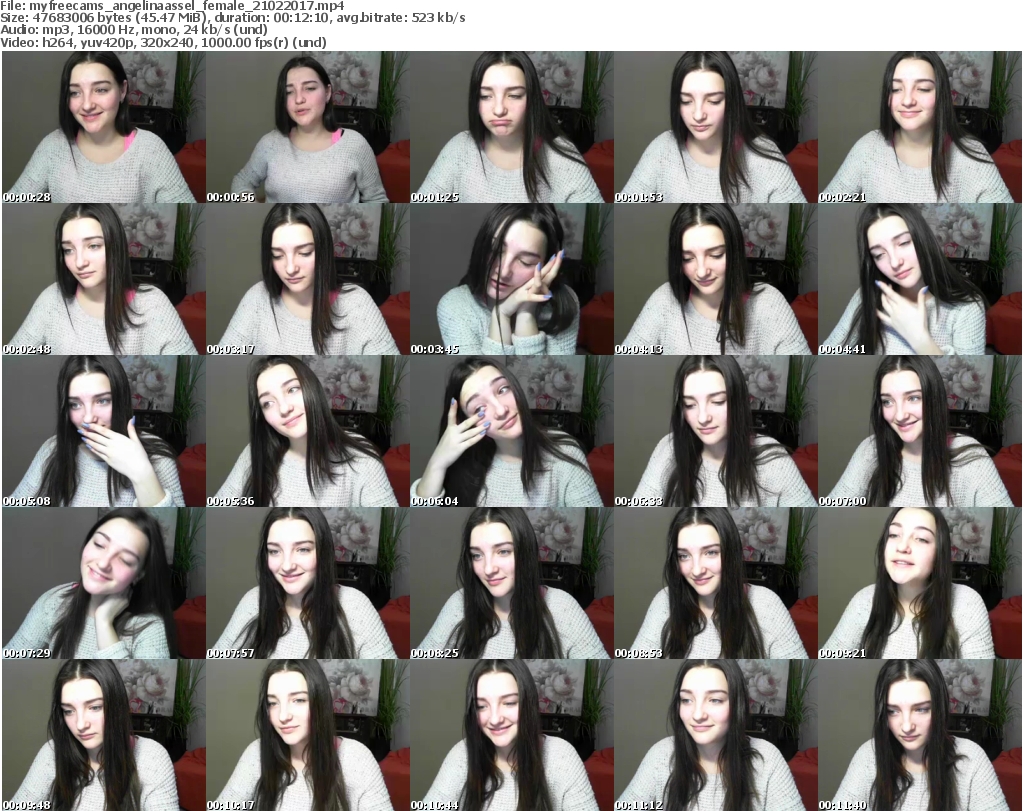Select the frame at 00:00:56
Image resolution: width=1024 pixels, height=811 pixels.
[308, 127]
